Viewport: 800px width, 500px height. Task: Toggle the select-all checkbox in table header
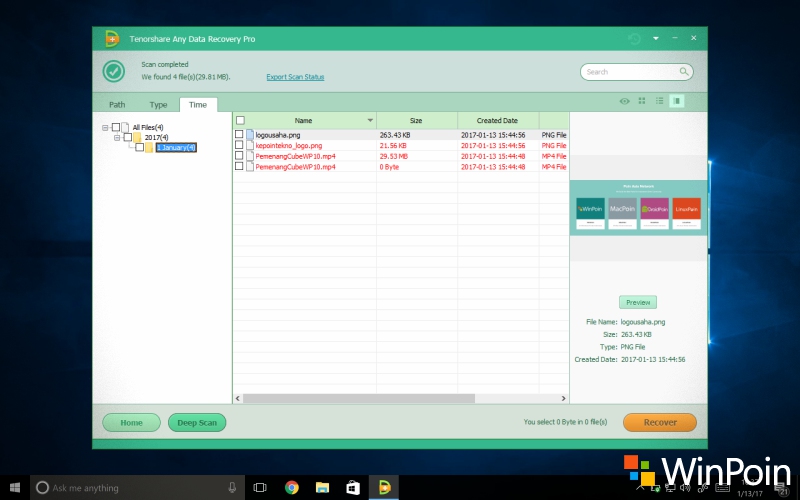(240, 120)
